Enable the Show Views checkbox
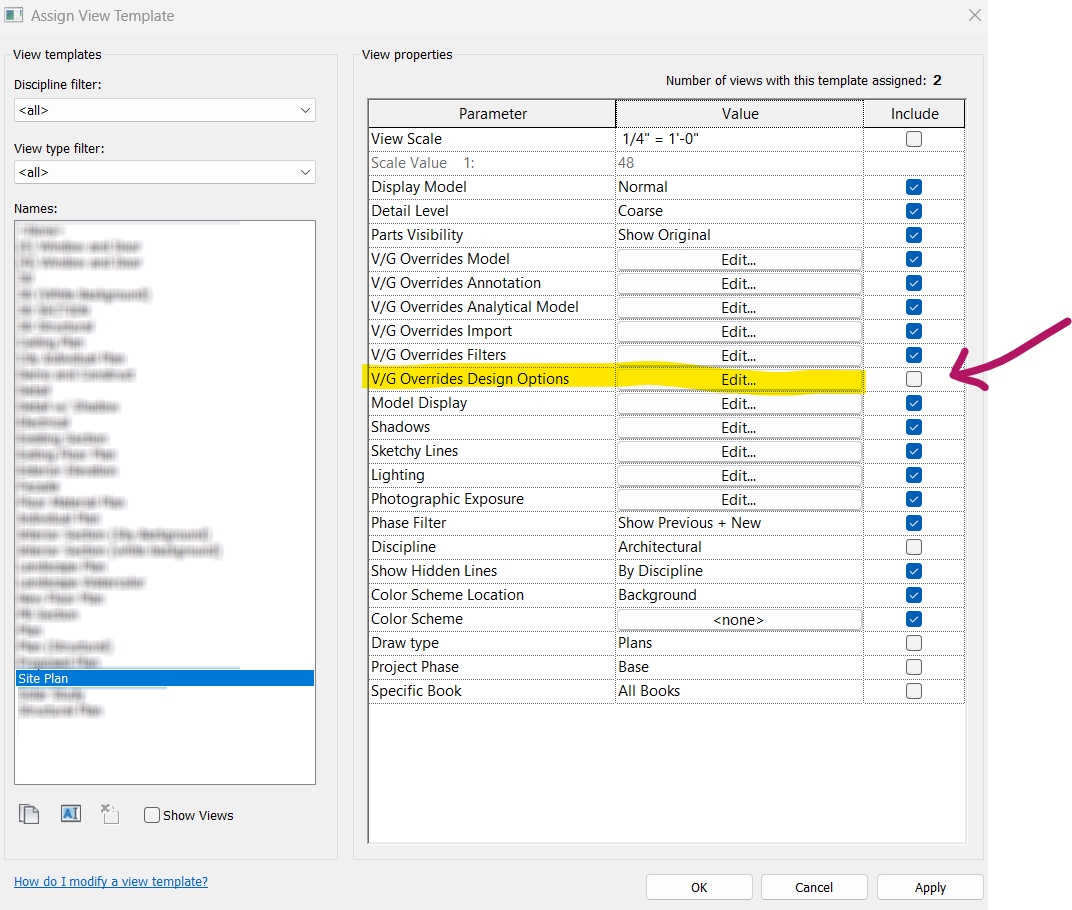The width and height of the screenshot is (1072, 910). [x=152, y=815]
